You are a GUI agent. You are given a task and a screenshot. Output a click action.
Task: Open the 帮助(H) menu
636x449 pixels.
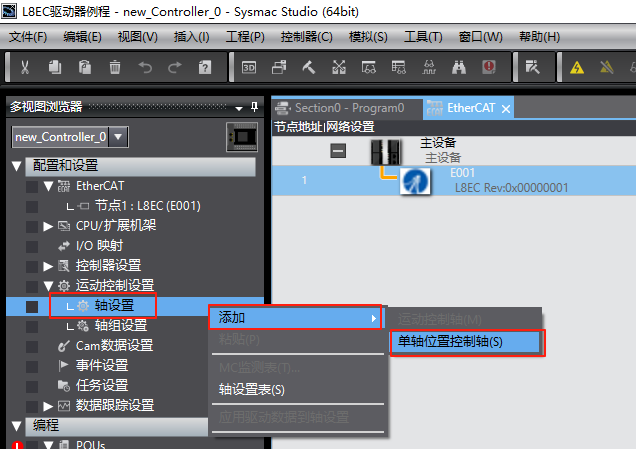(x=539, y=37)
